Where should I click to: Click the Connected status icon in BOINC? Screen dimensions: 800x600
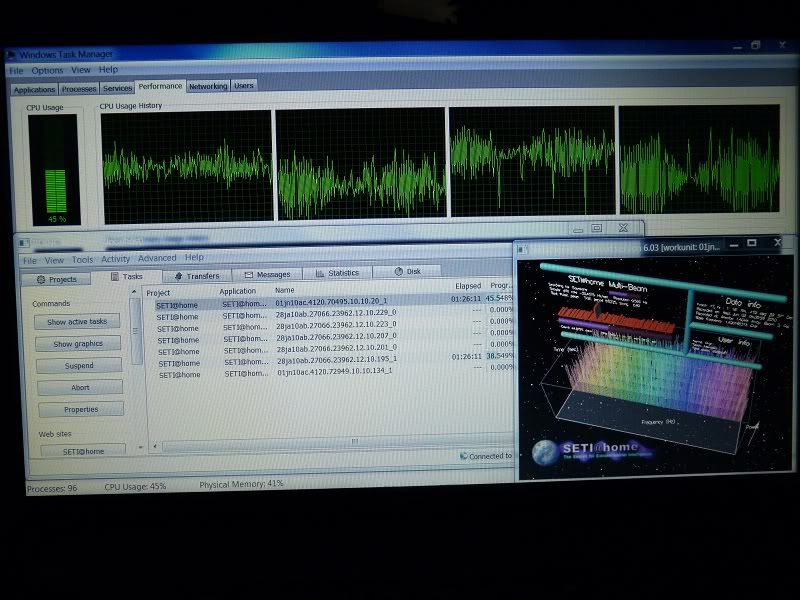click(463, 456)
